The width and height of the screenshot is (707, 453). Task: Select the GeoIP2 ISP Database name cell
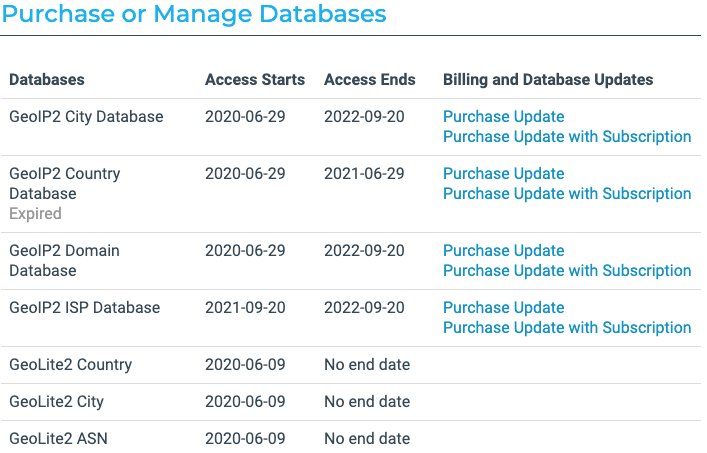(x=85, y=308)
